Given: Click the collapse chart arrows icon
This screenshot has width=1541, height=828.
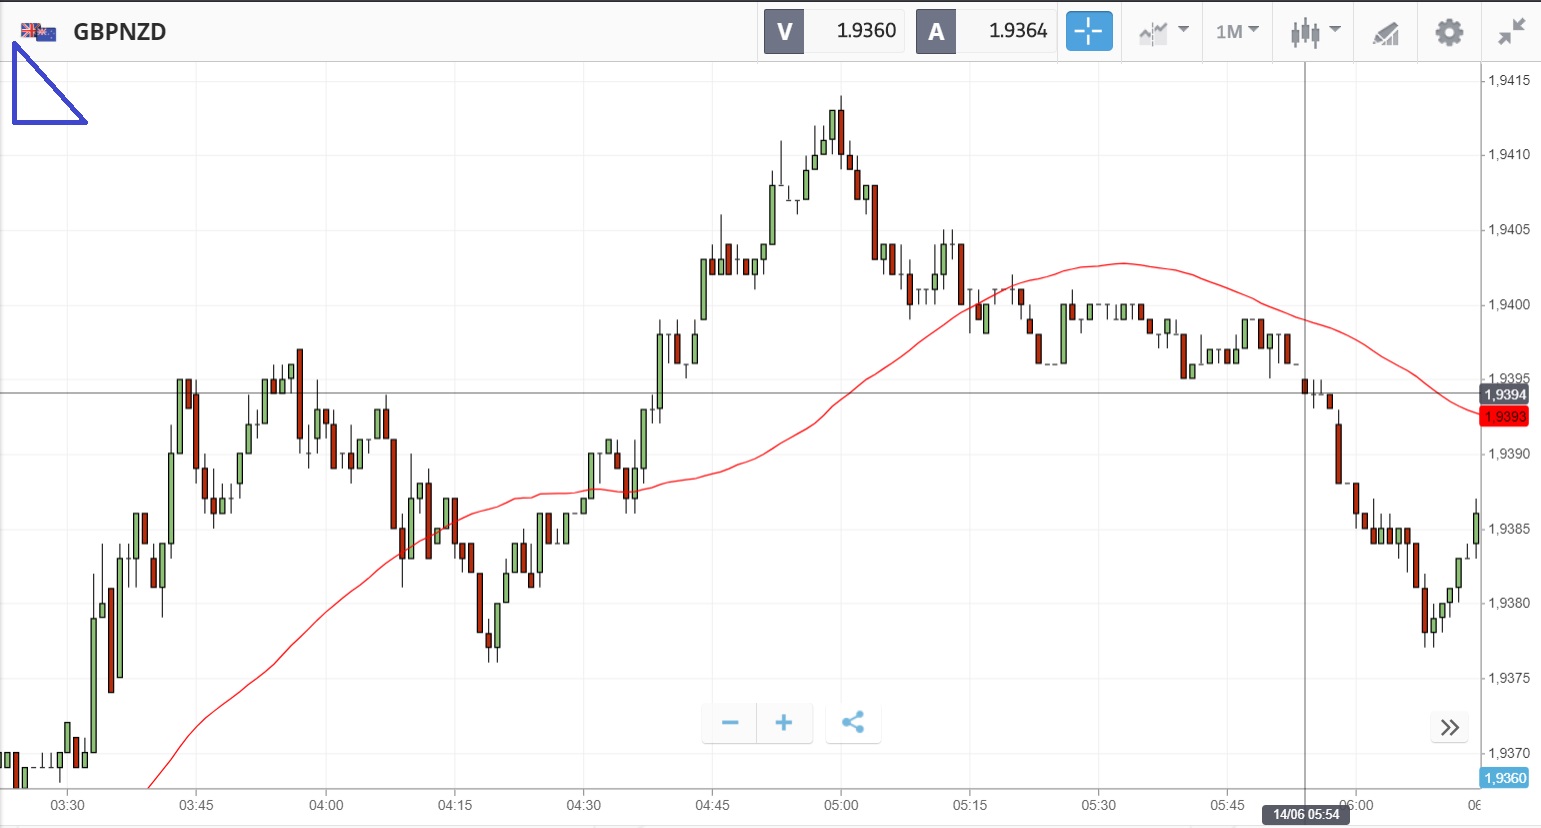Looking at the screenshot, I should (x=1511, y=32).
